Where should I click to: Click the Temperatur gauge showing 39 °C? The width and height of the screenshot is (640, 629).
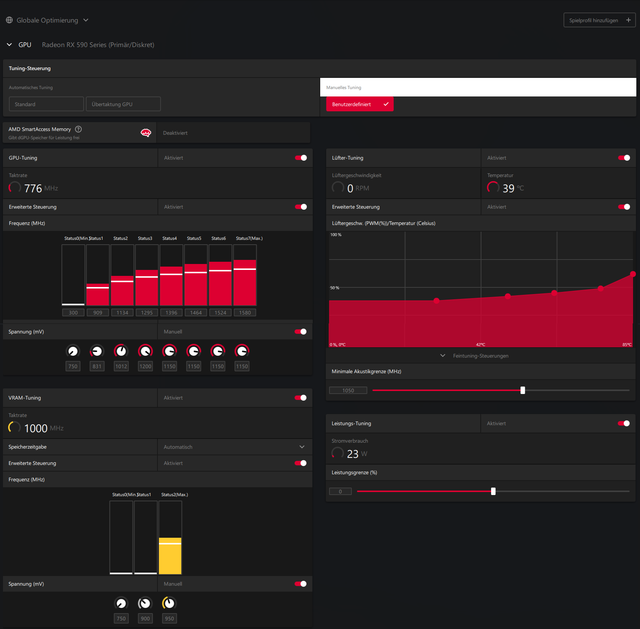(493, 188)
